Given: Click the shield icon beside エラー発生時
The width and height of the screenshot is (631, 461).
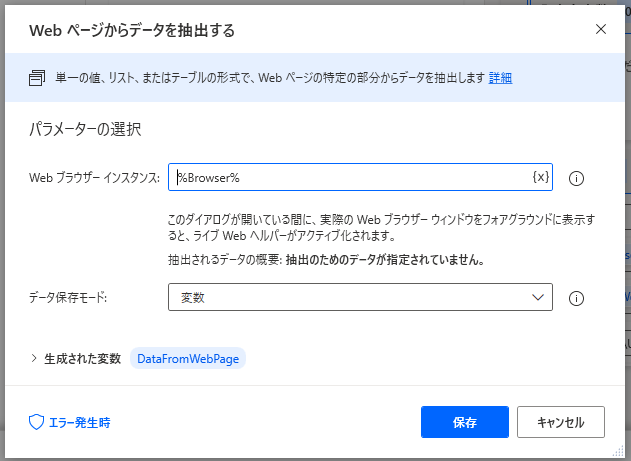Looking at the screenshot, I should [36, 422].
